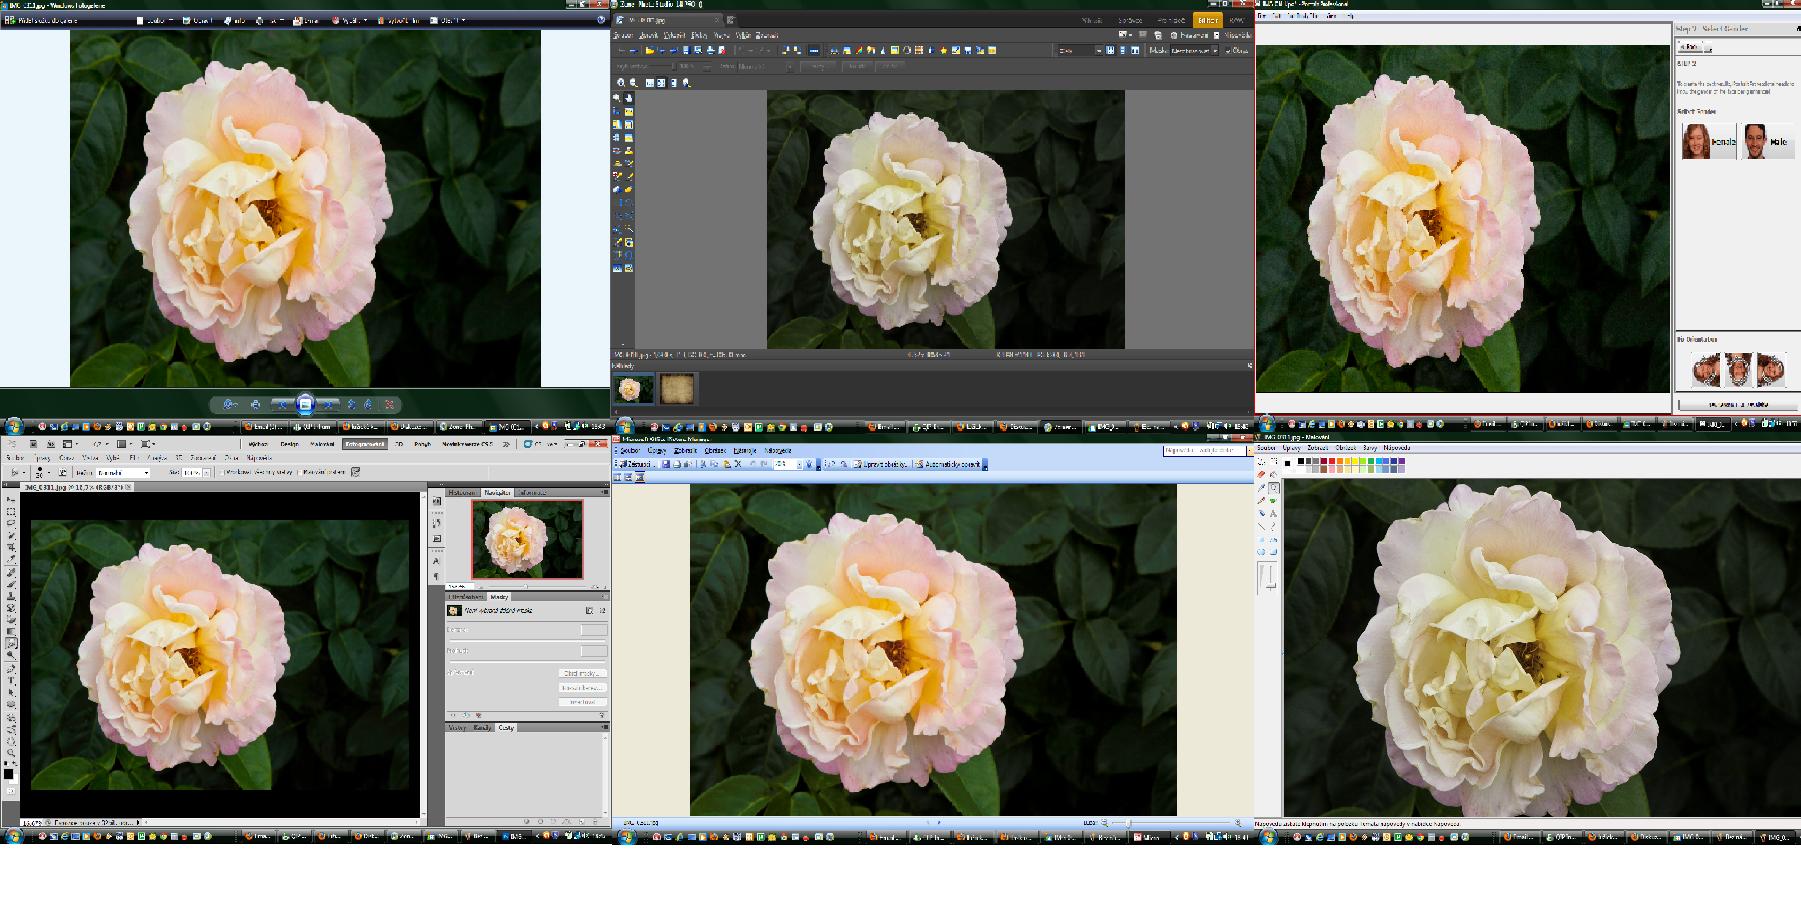
Task: Delete the photo using the red X icon
Action: click(389, 404)
